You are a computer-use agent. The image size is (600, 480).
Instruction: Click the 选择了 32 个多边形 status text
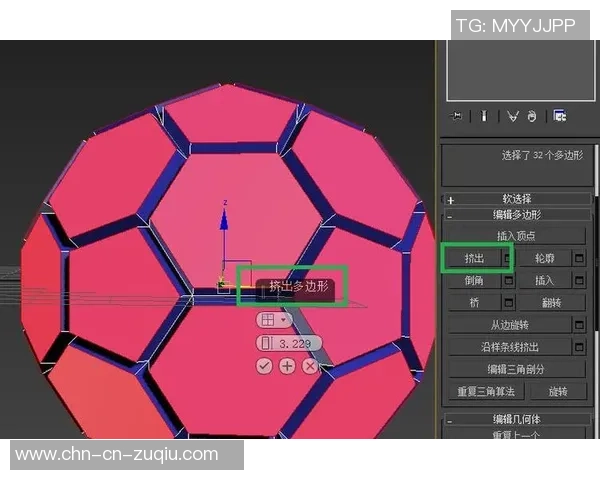point(542,155)
